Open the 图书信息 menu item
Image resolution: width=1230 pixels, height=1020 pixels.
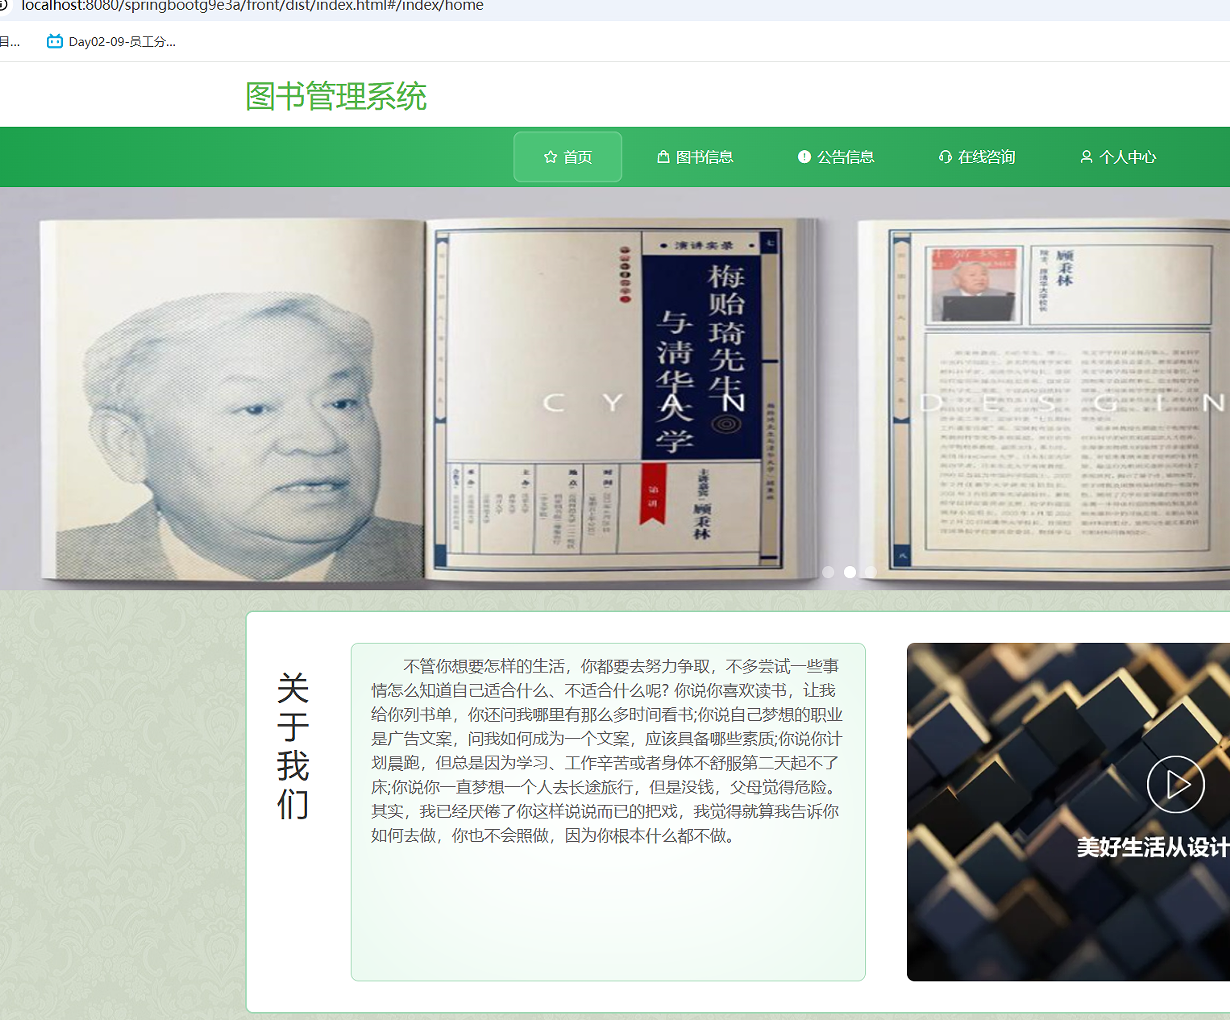click(x=695, y=157)
